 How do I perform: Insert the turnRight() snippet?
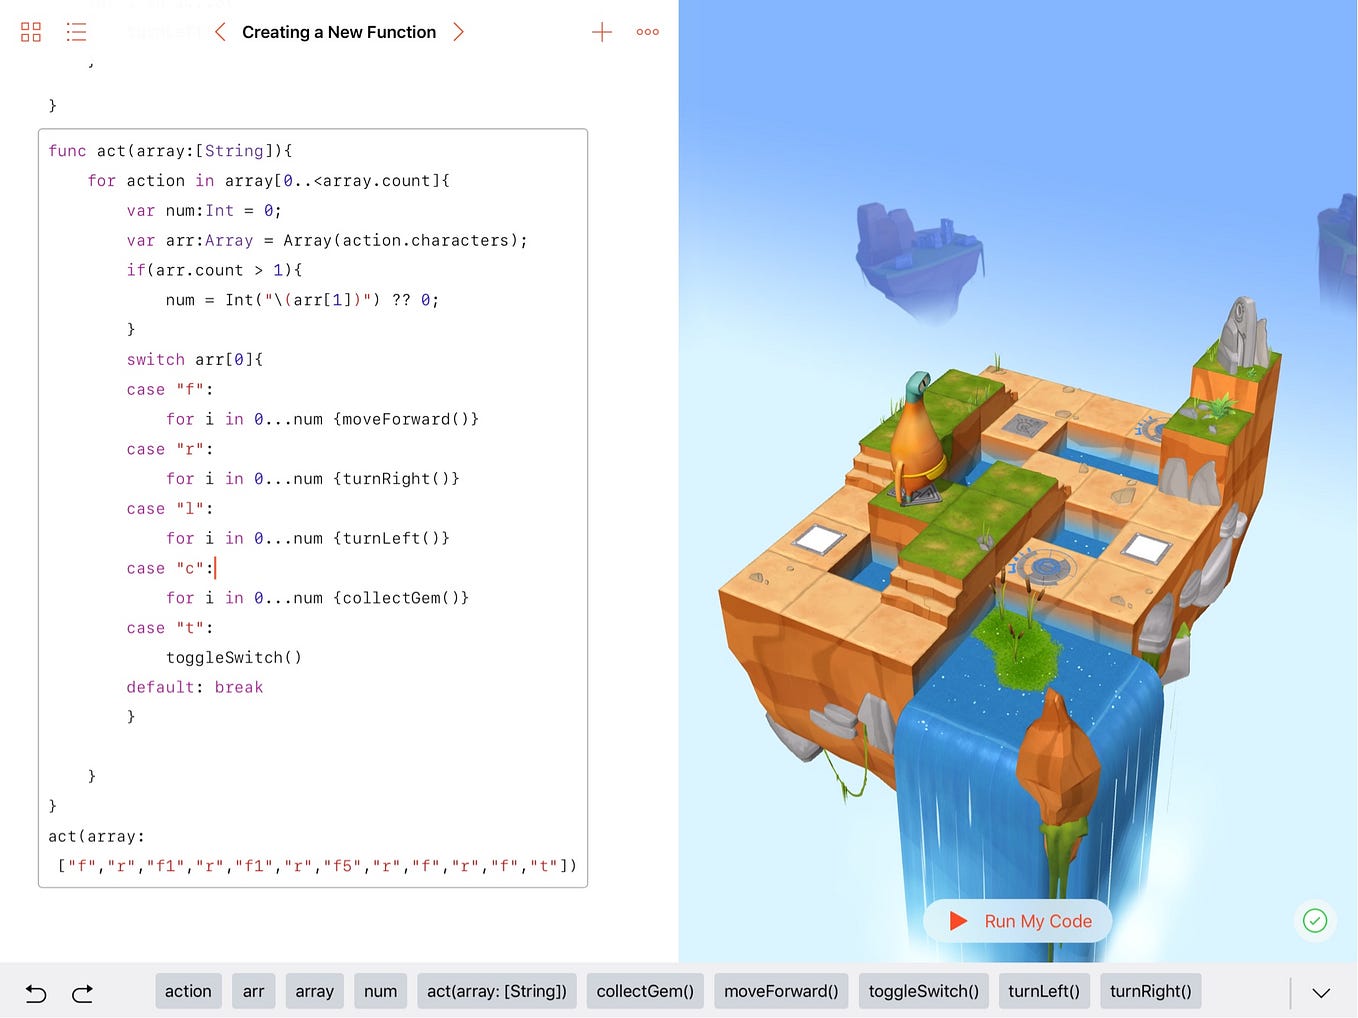pos(1150,991)
